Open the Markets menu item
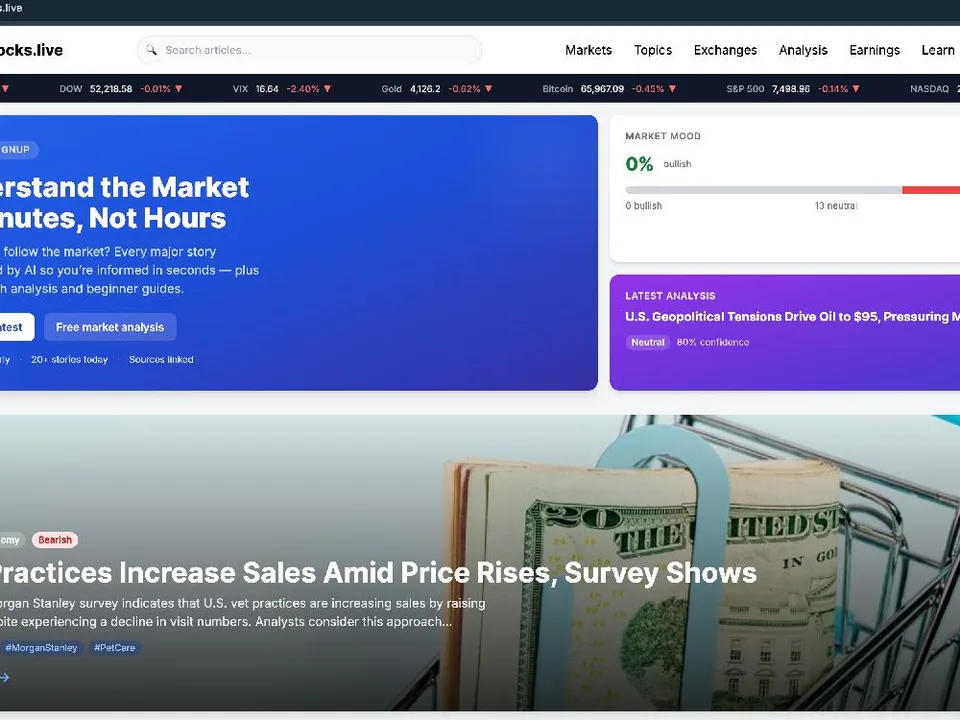 [588, 50]
